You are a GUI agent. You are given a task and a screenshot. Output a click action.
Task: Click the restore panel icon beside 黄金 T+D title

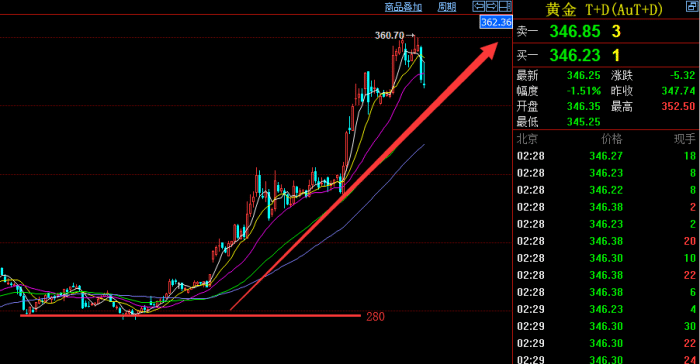pos(692,6)
